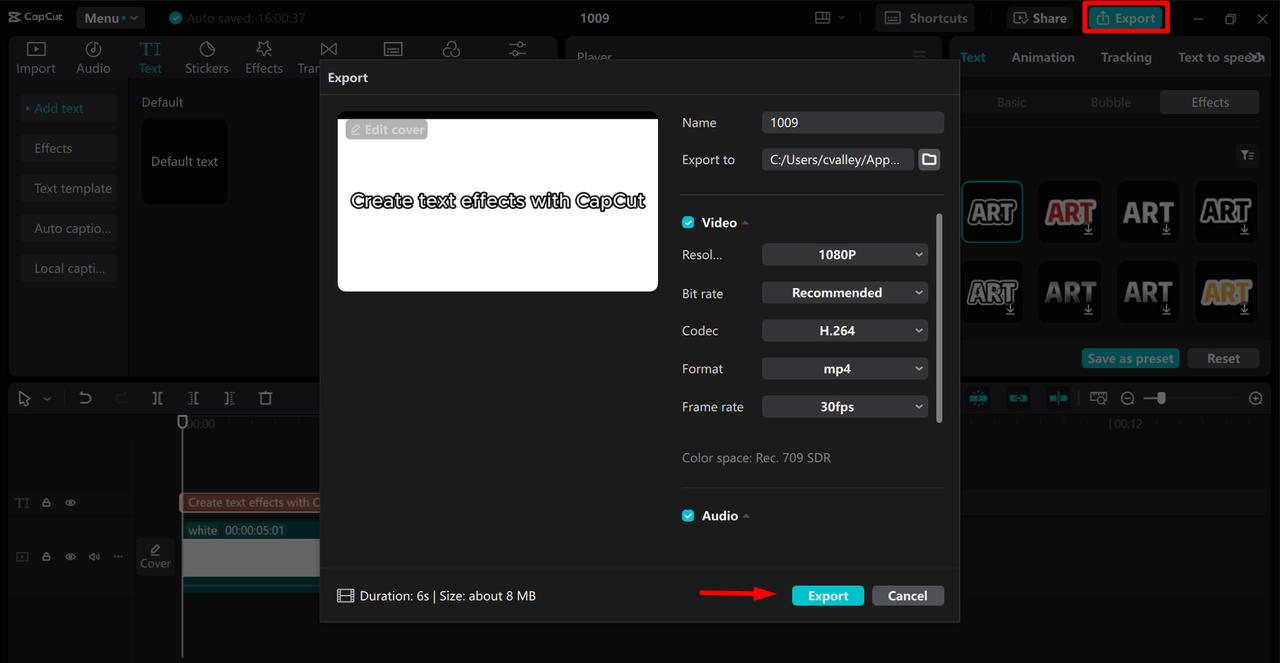
Task: Click the undo arrow in timeline toolbar
Action: click(x=85, y=398)
